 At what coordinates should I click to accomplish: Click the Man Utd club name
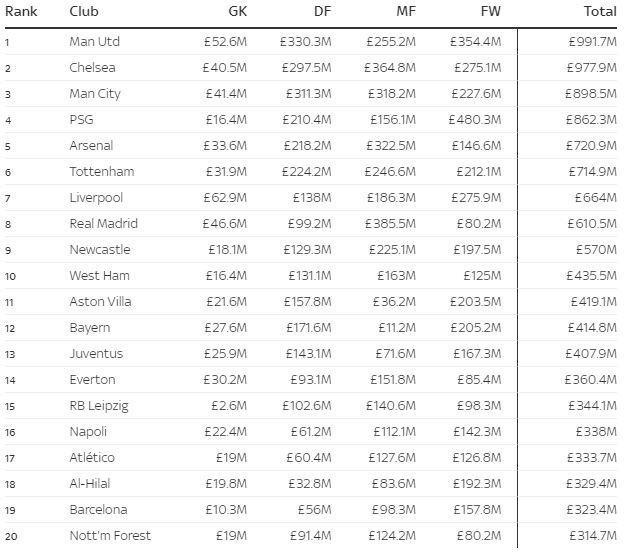click(x=94, y=41)
